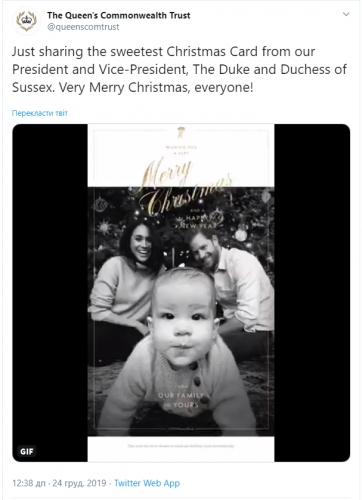
Task: Click the 'Перекласти твіт' translate link
Action: [40, 113]
